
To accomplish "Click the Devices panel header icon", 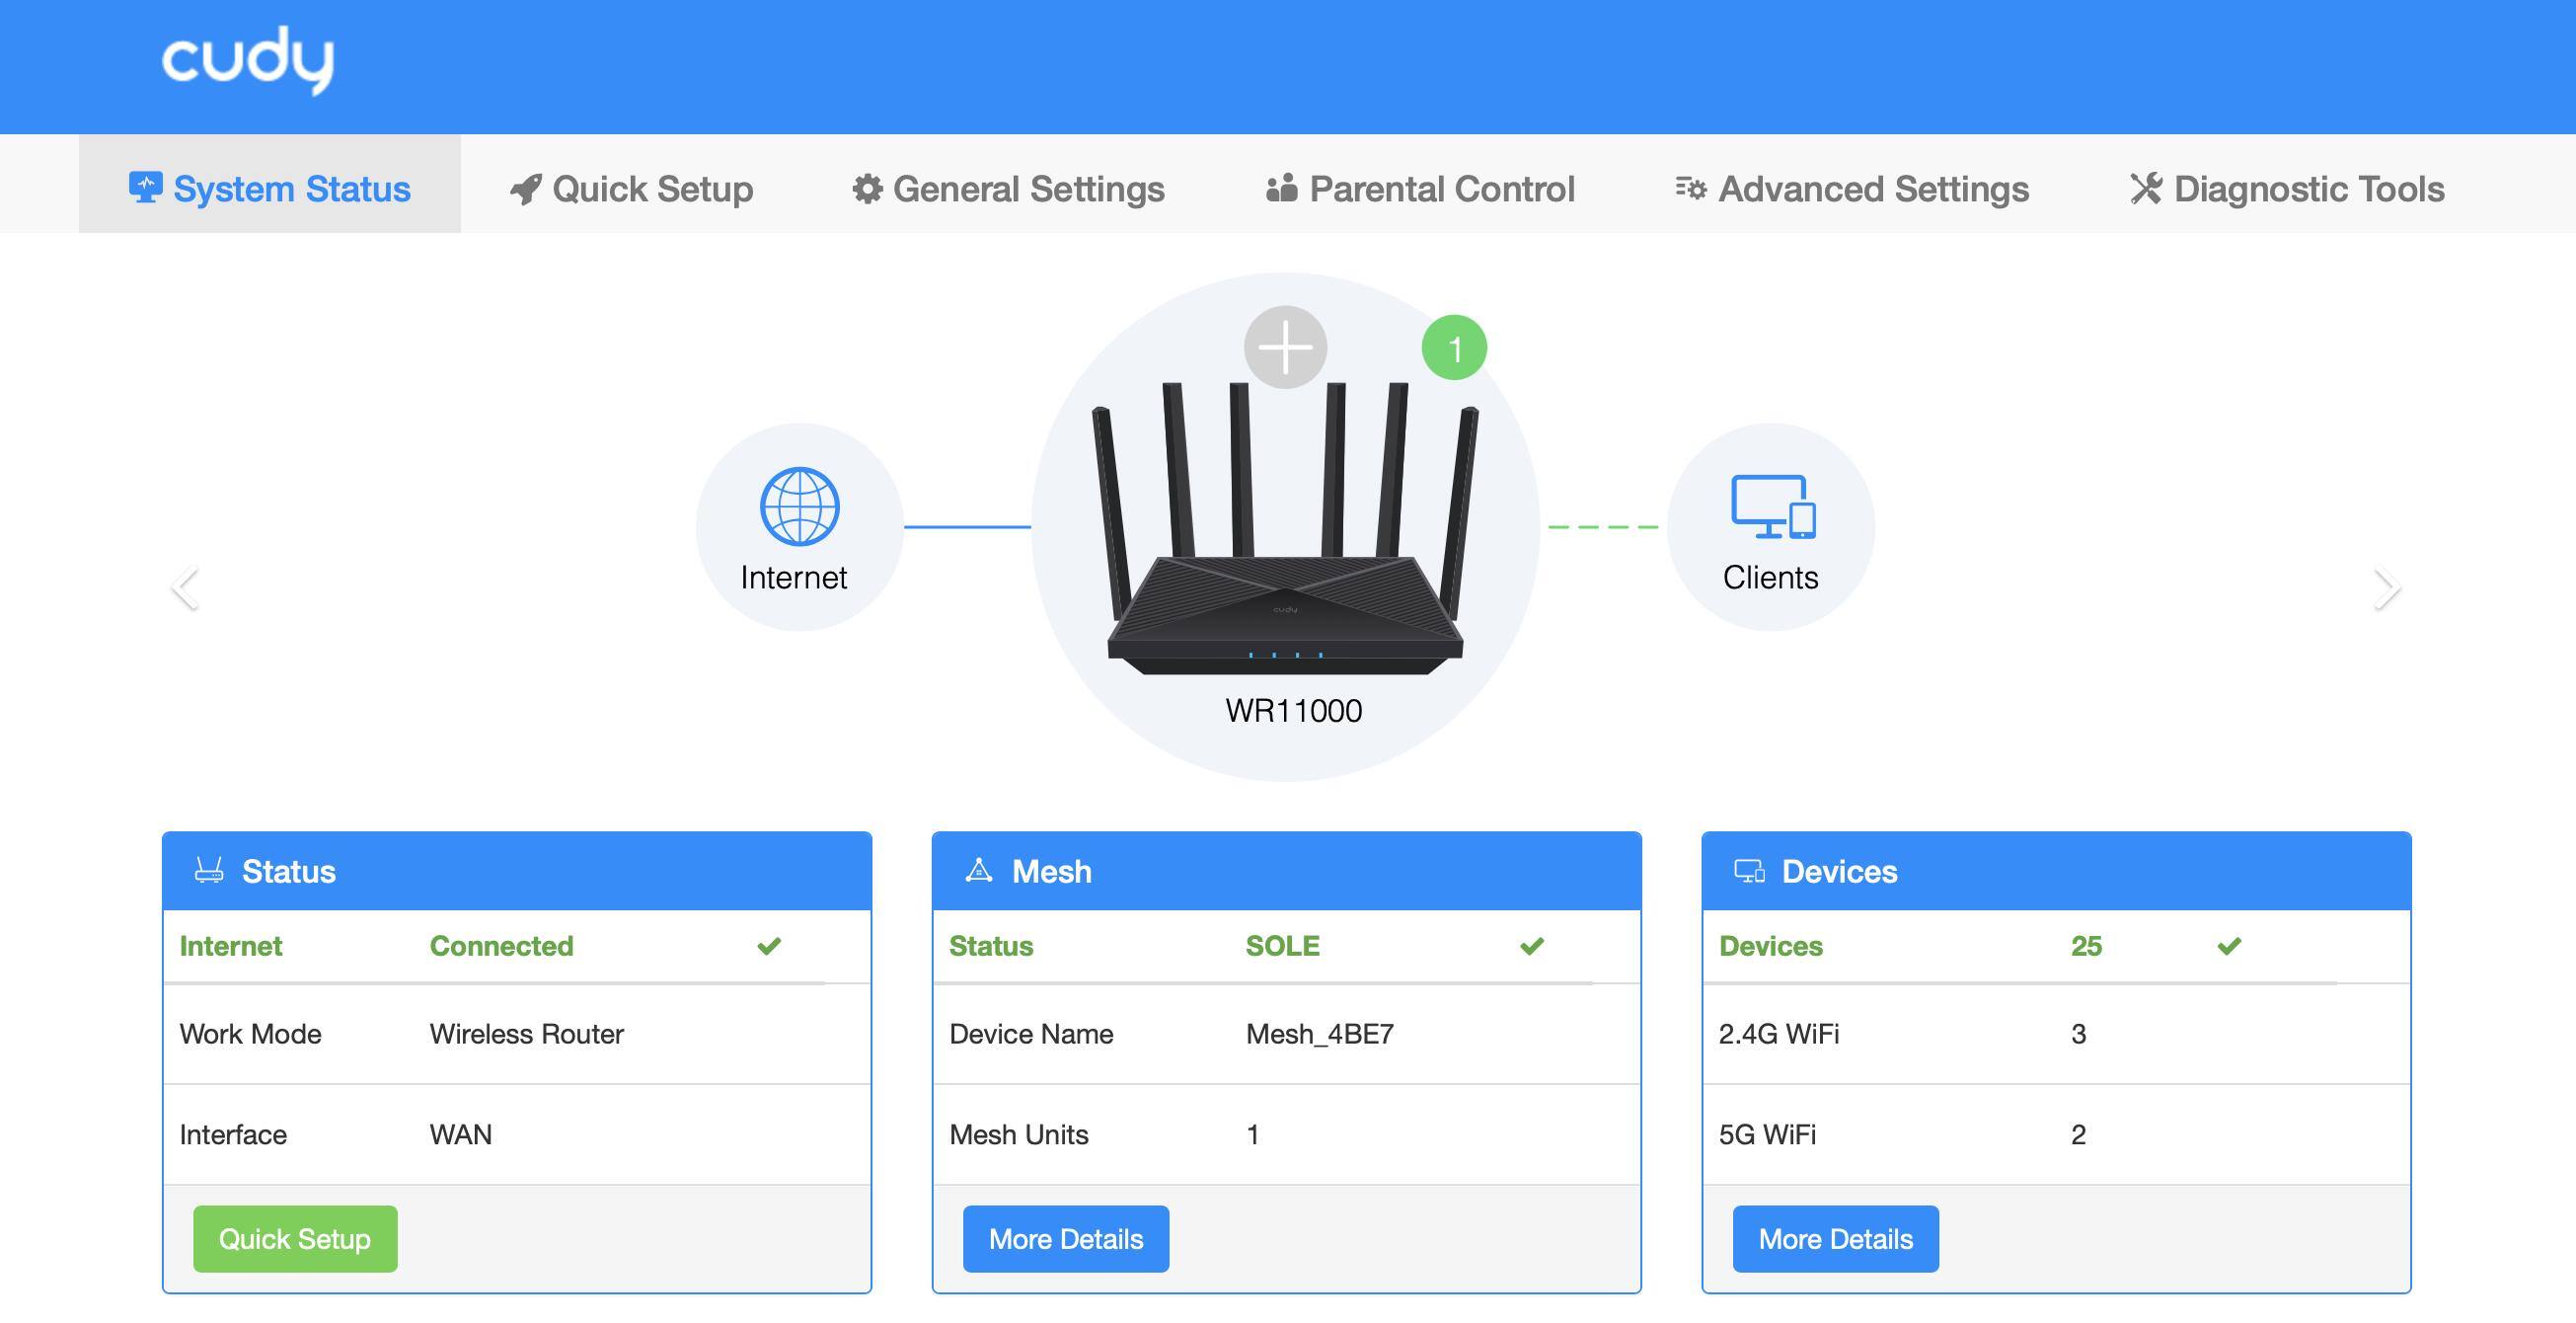I will [1749, 871].
